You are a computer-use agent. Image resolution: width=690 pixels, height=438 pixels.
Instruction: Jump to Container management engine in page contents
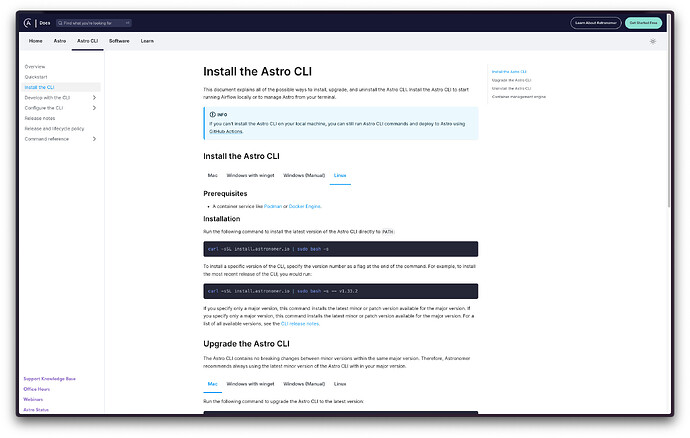tap(519, 97)
